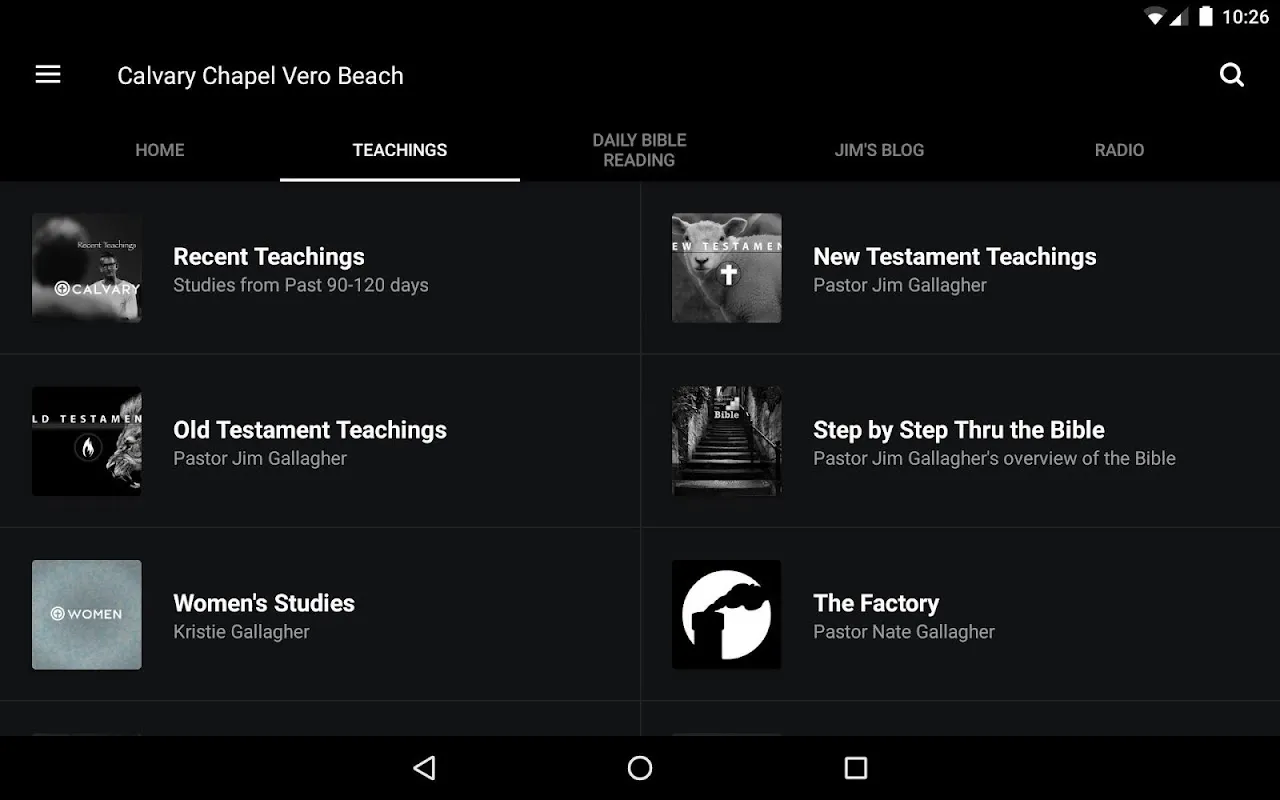Open the Step by Step Thru the Bible title
Image resolution: width=1280 pixels, height=800 pixels.
point(958,430)
